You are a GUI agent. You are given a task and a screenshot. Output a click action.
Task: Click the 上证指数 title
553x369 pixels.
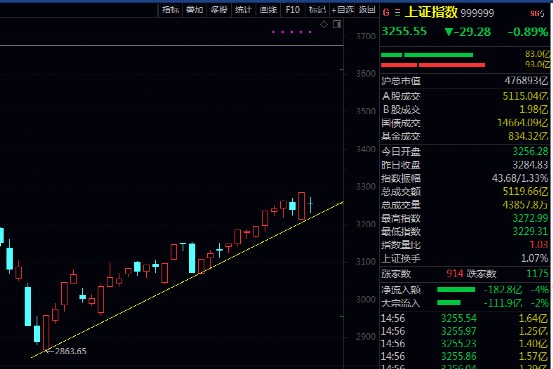coord(431,12)
